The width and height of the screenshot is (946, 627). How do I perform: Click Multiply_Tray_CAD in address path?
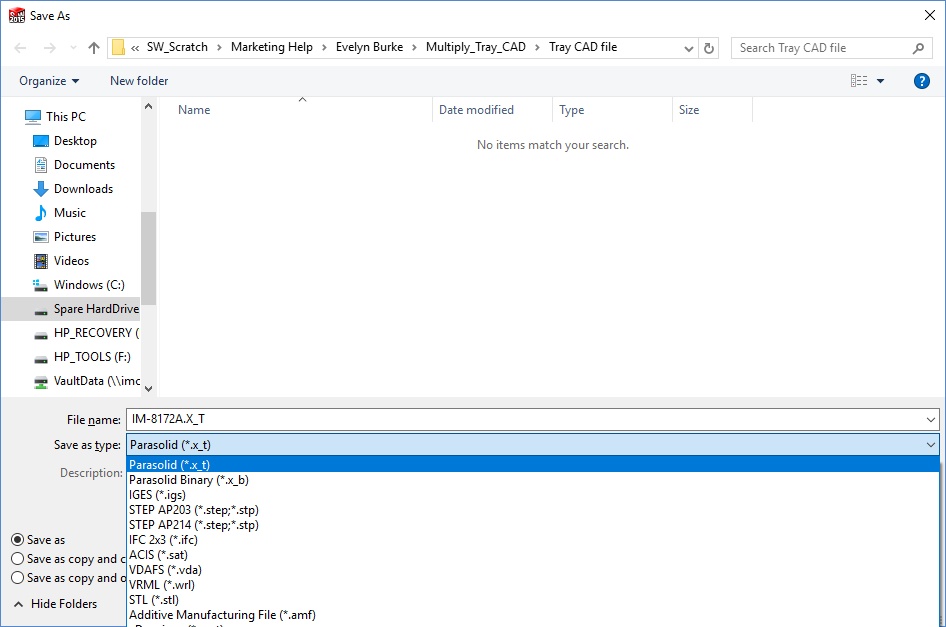[x=475, y=47]
